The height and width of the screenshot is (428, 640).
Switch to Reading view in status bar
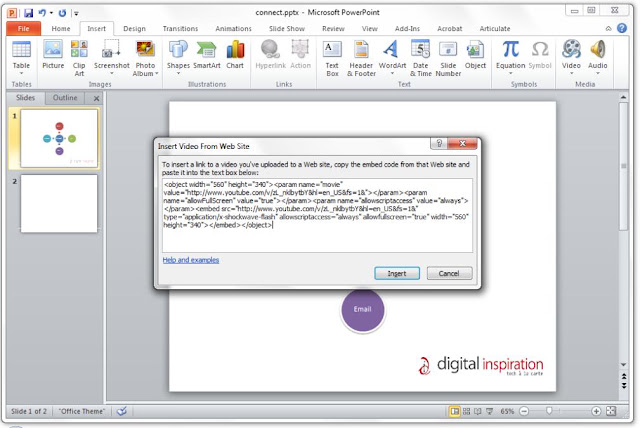478,411
